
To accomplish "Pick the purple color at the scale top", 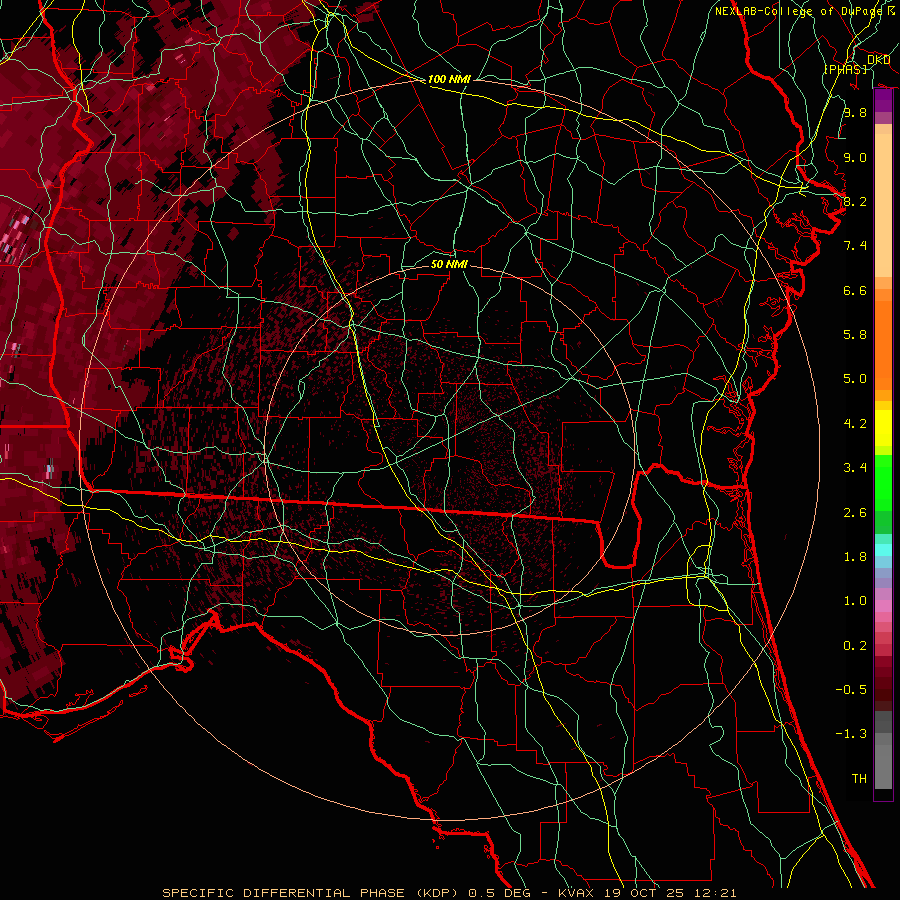I will coord(883,100).
